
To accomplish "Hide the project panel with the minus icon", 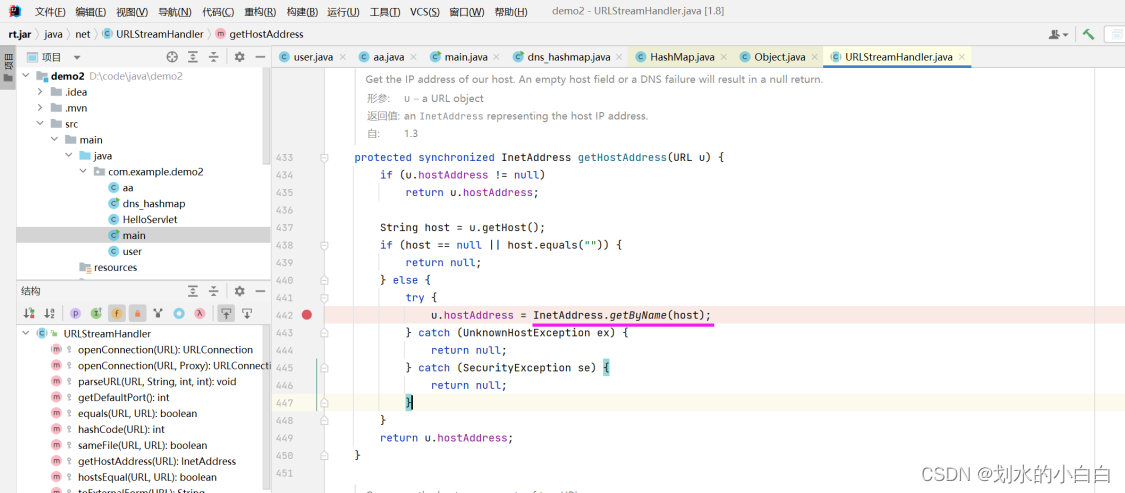I will [x=260, y=57].
